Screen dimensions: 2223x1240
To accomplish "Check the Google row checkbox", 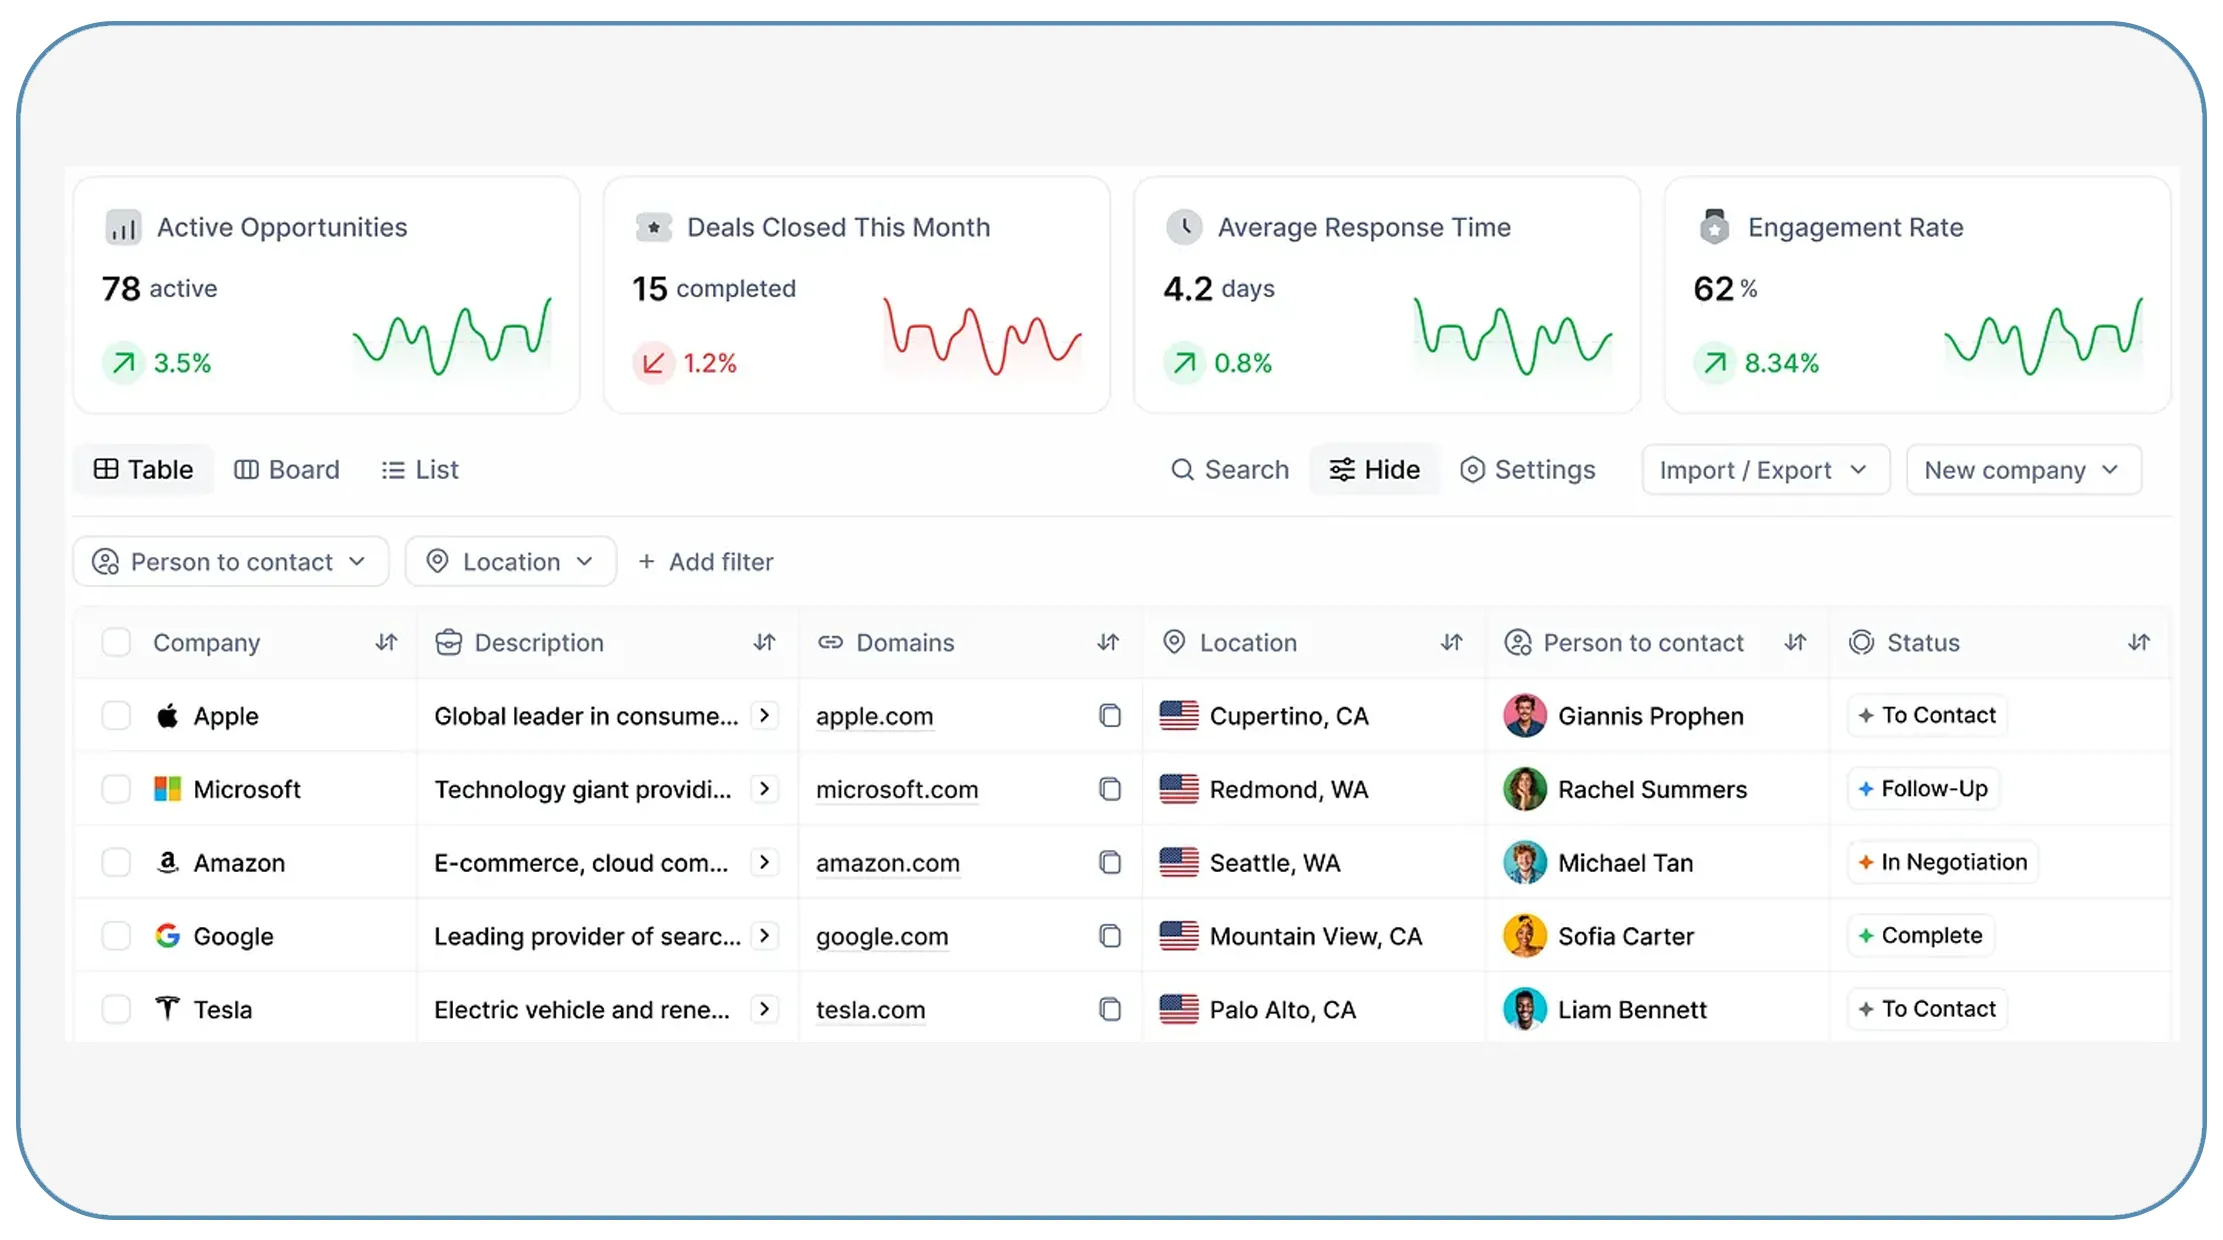I will 116,936.
